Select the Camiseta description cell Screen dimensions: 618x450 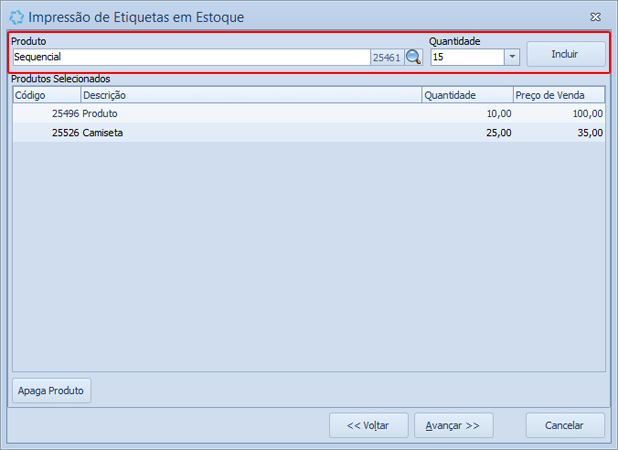[251, 132]
